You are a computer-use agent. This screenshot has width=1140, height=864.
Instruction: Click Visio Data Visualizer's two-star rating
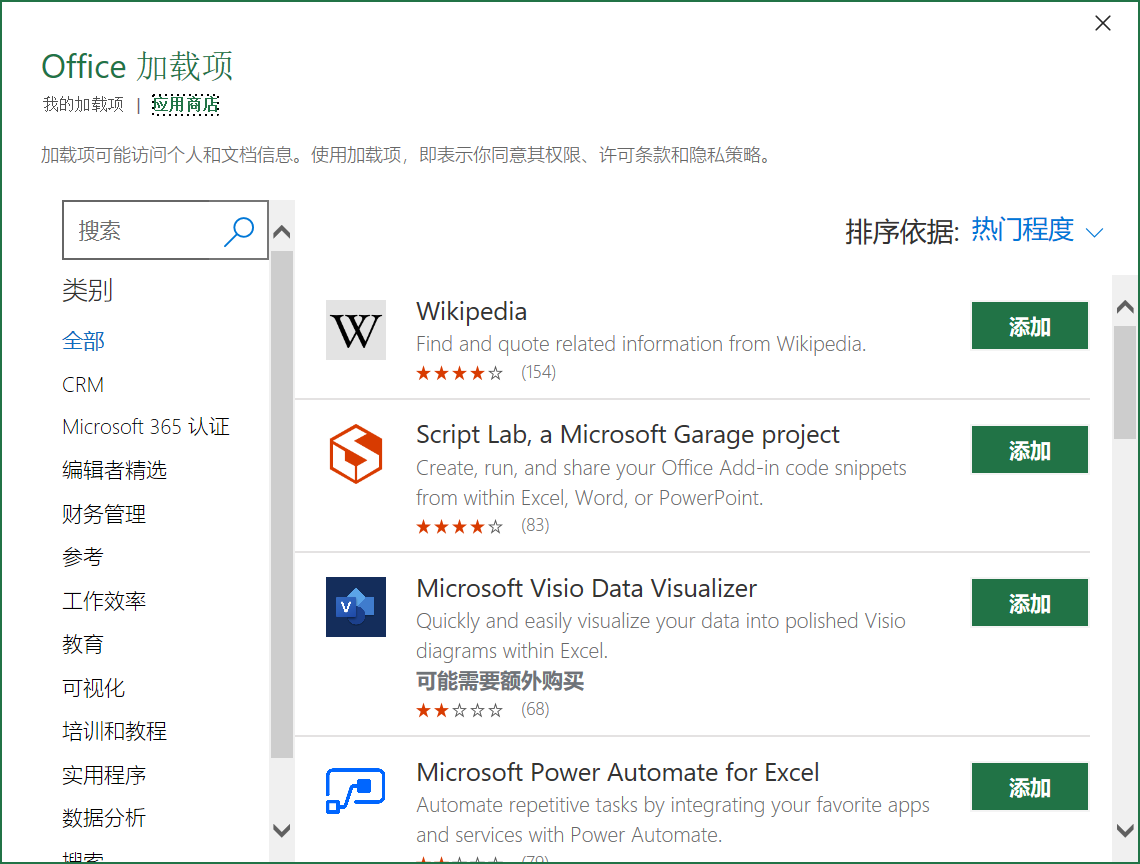pyautogui.click(x=459, y=709)
